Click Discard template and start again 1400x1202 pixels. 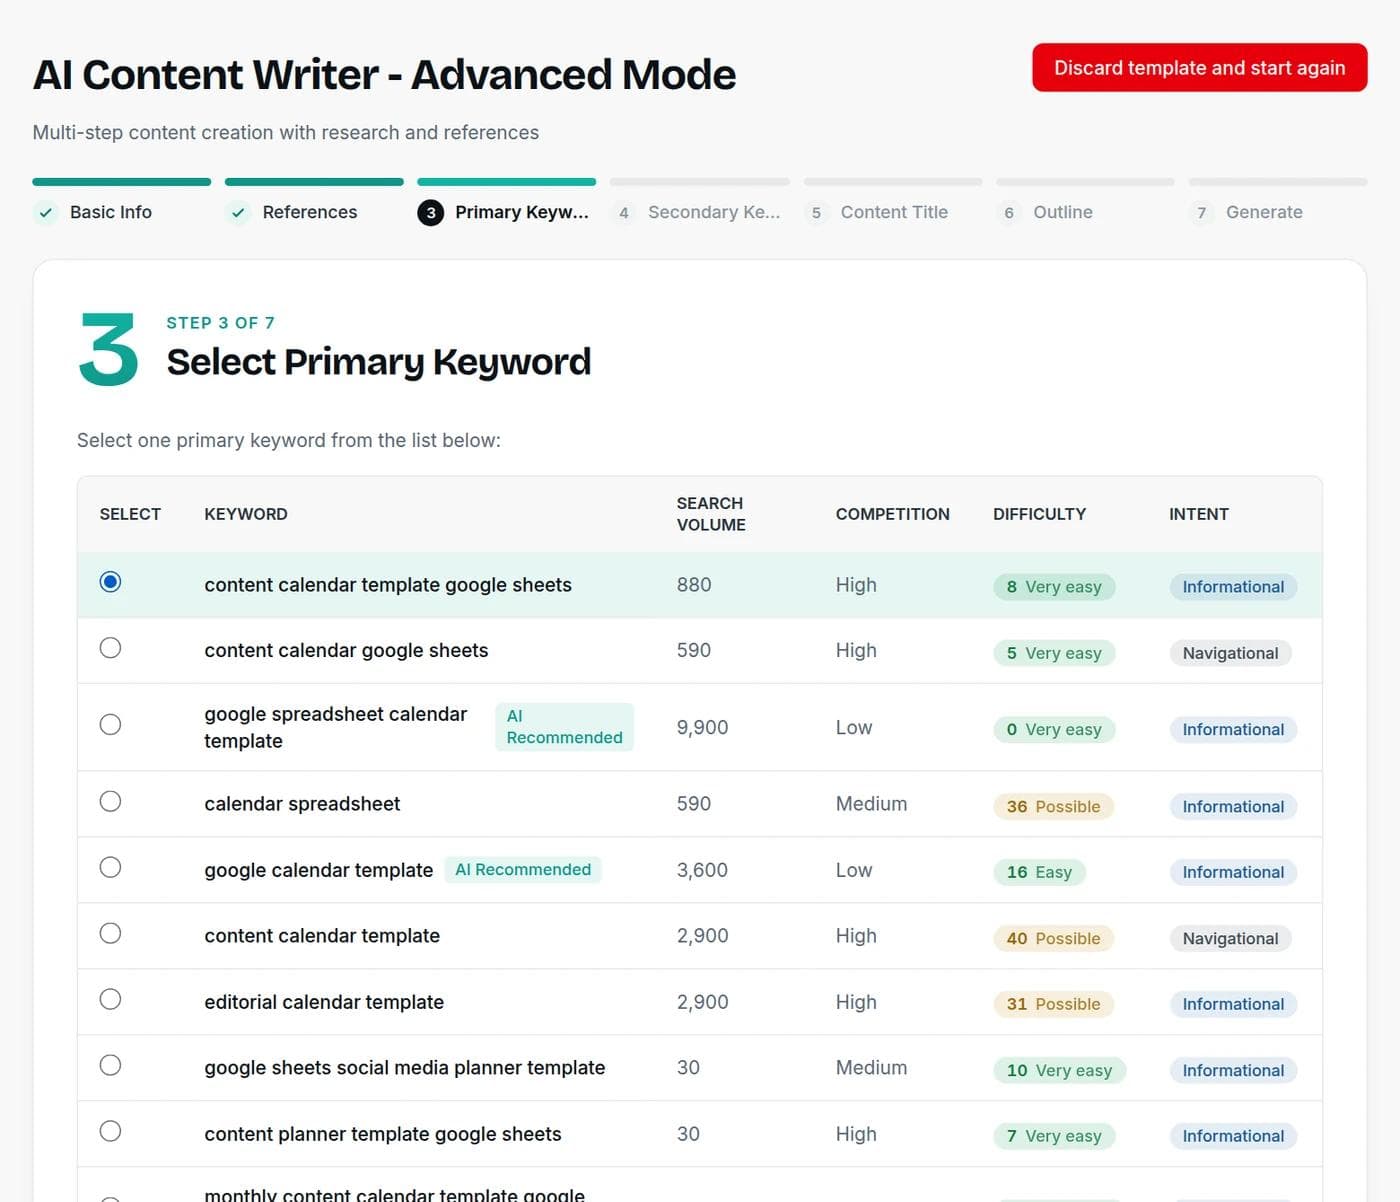click(1200, 67)
